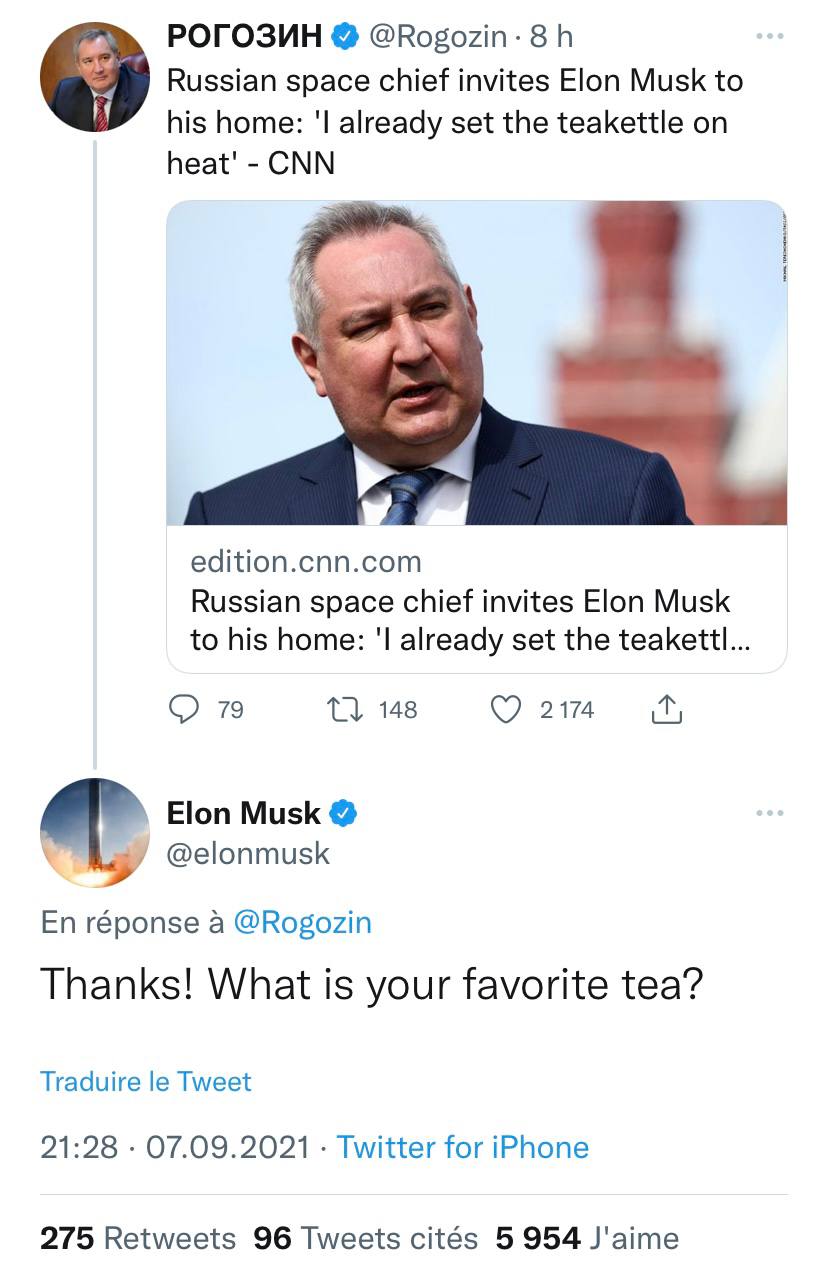Screen dimensions: 828x1280
Task: View the 275 Retweets list
Action: coord(138,1238)
